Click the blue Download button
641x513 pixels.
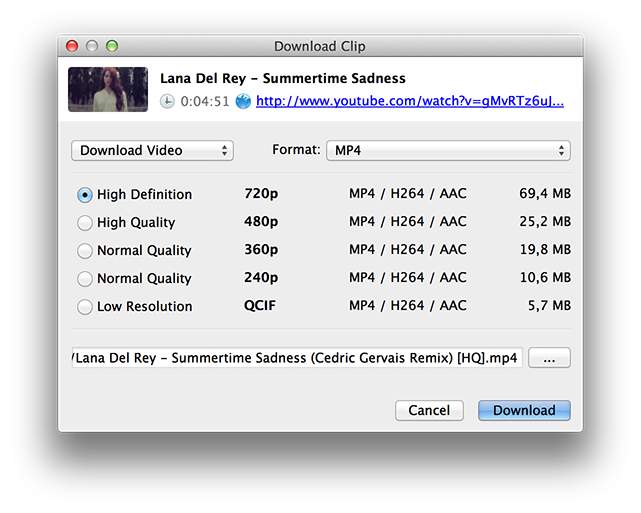[524, 410]
